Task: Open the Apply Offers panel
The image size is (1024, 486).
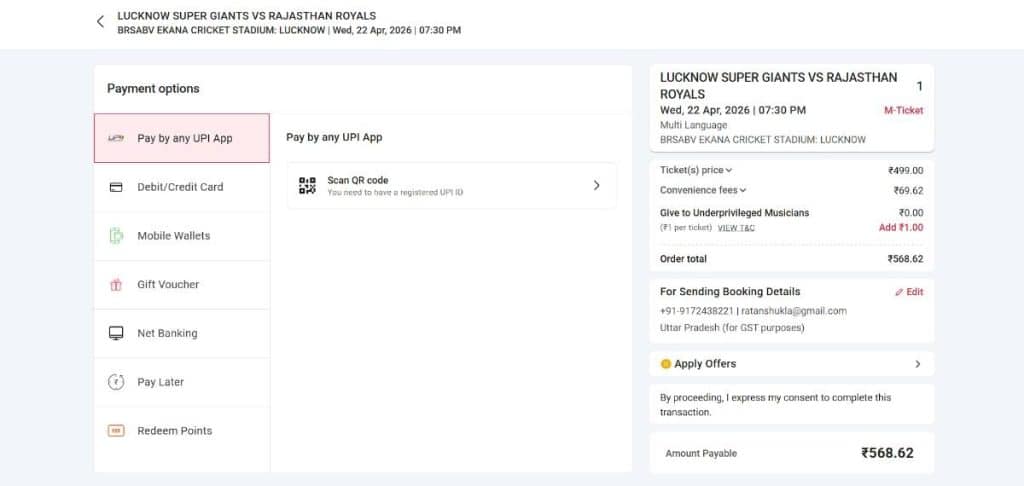Action: point(791,364)
